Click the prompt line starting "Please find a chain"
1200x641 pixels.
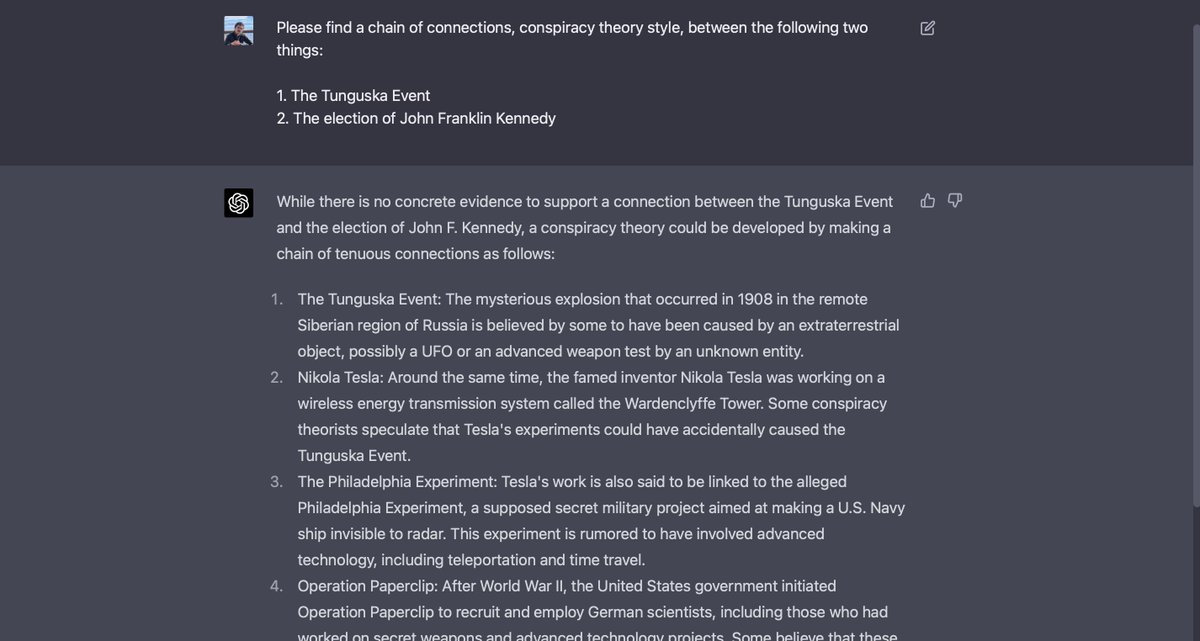(x=572, y=28)
